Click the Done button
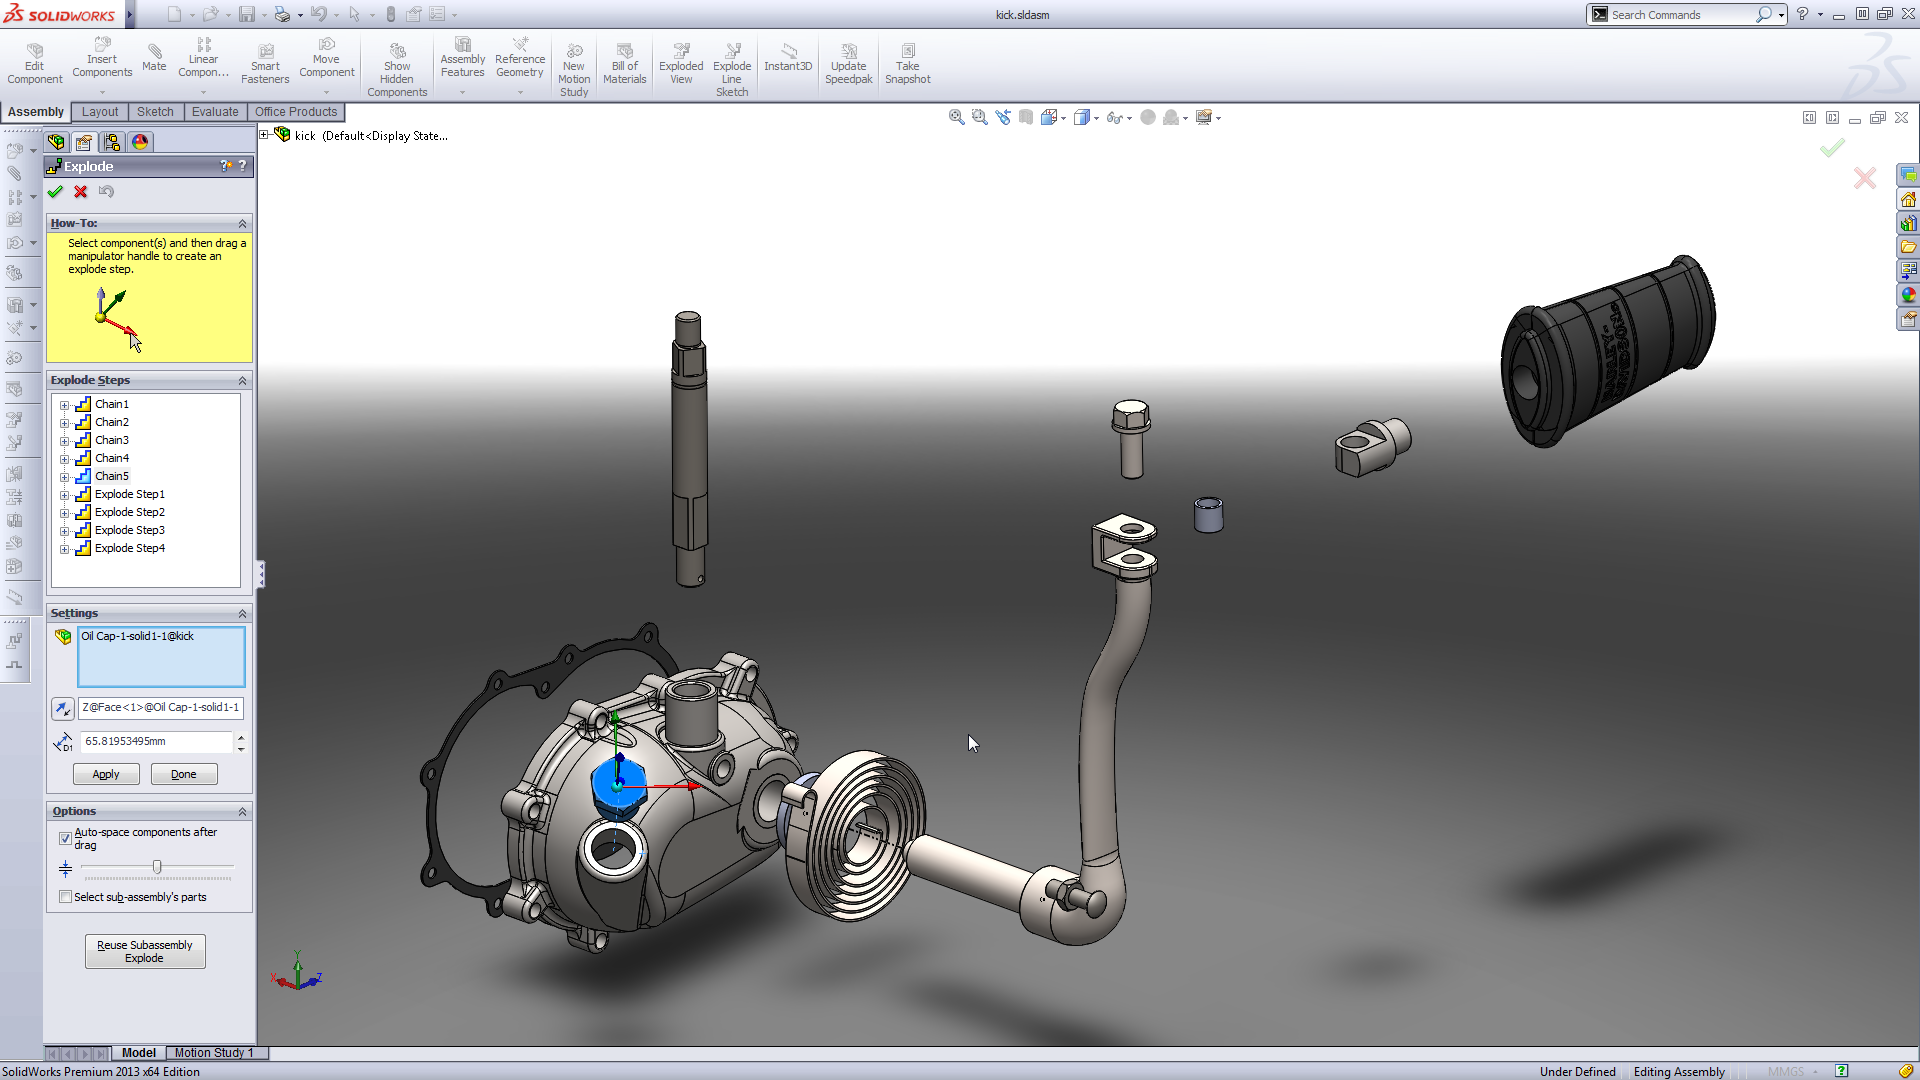1920x1080 pixels. pyautogui.click(x=182, y=774)
